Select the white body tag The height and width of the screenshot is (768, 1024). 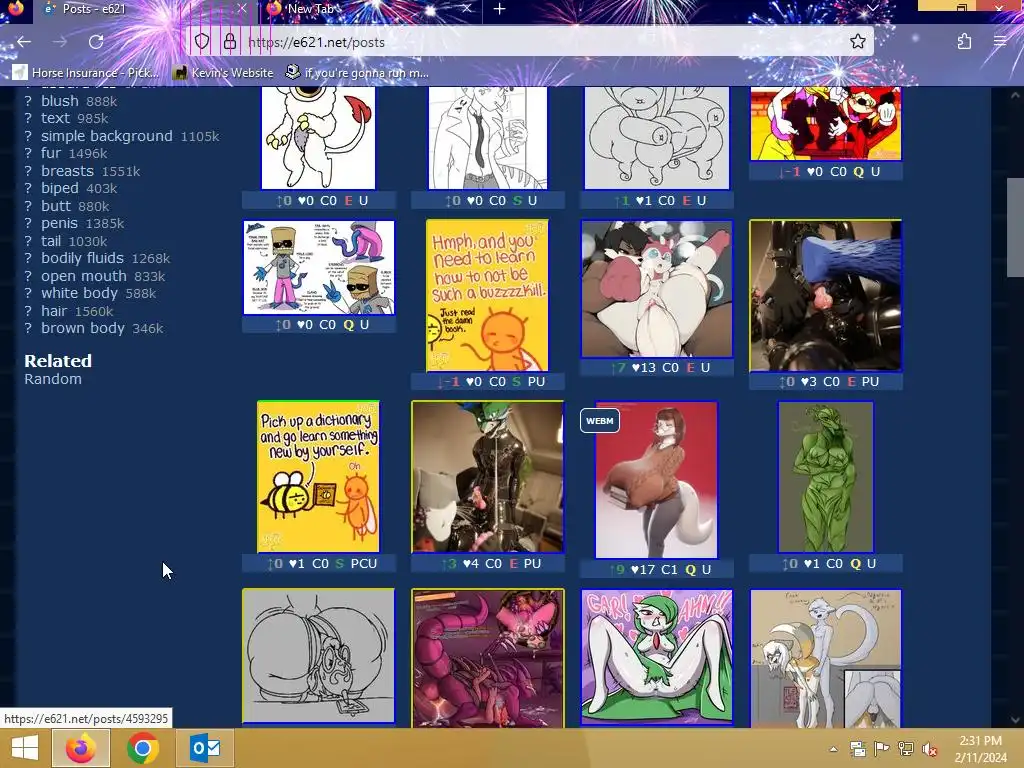point(79,293)
